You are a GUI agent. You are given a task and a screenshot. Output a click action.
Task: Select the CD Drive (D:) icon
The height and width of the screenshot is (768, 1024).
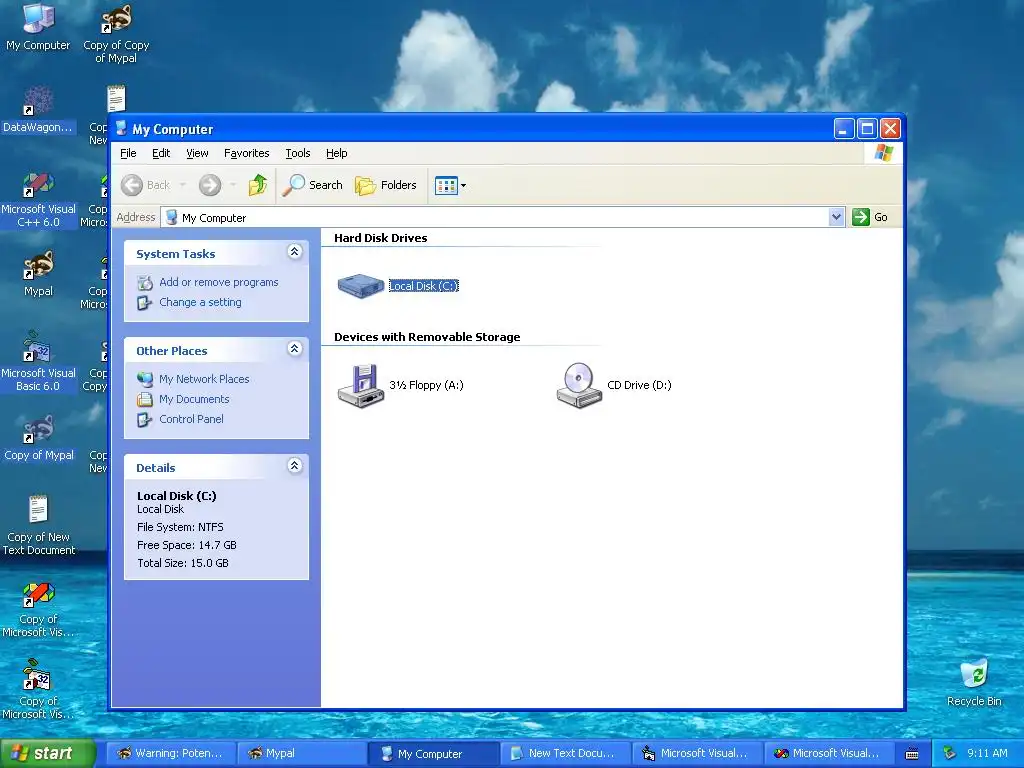(x=579, y=385)
